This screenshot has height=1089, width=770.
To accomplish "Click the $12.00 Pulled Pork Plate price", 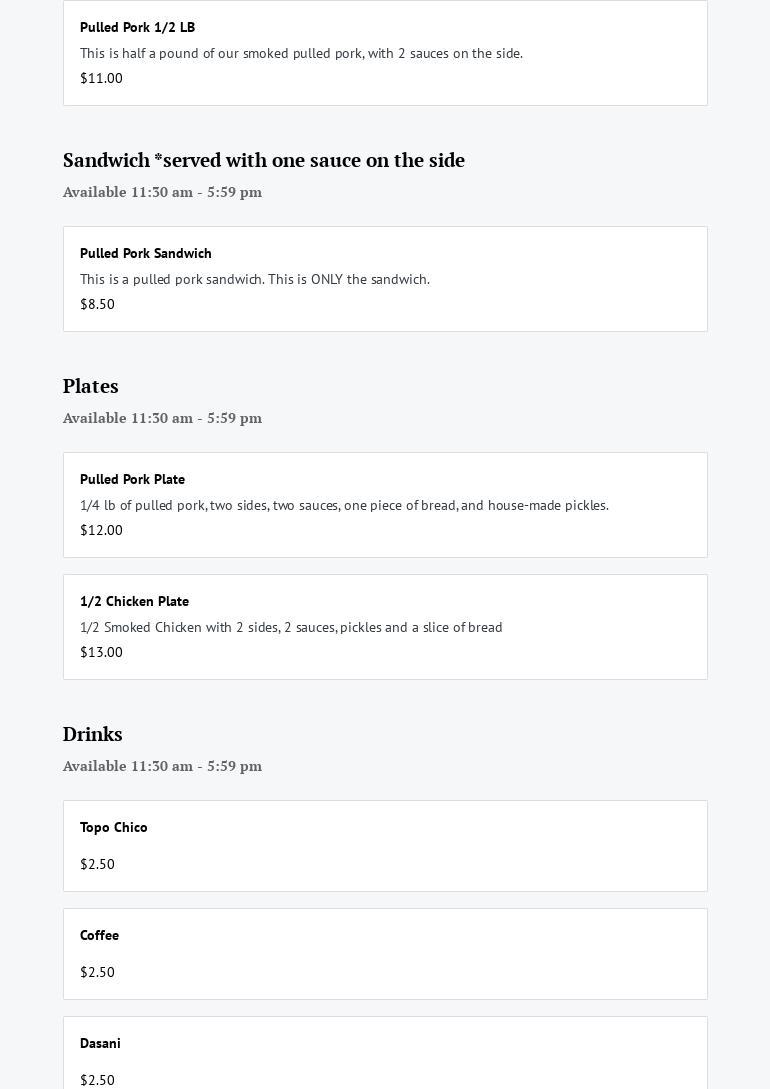I will 101,530.
